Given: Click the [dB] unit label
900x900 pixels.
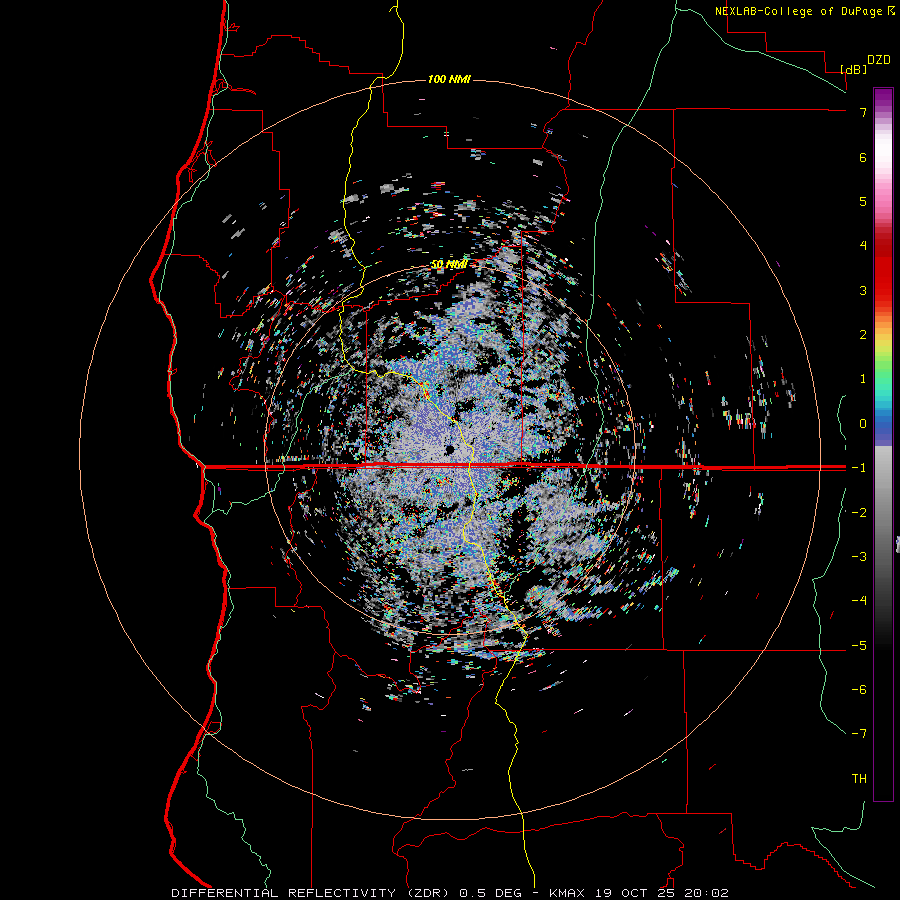Looking at the screenshot, I should pyautogui.click(x=854, y=69).
